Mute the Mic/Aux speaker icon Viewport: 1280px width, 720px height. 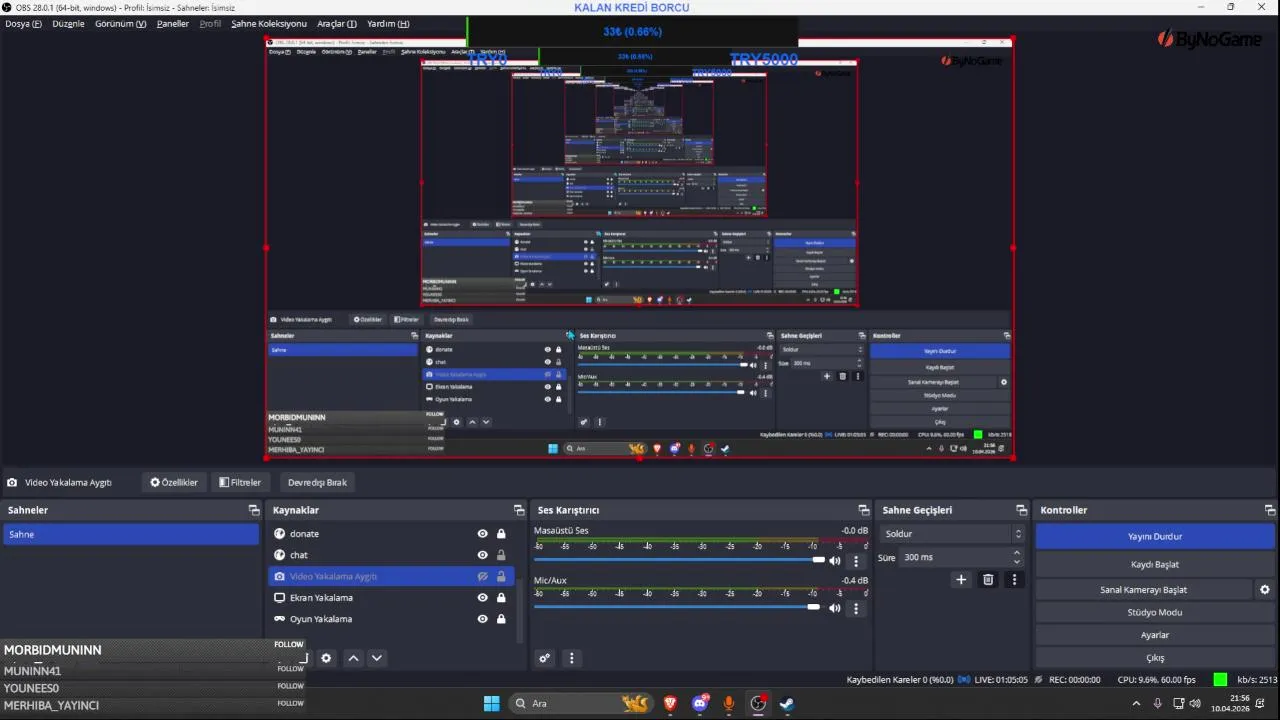835,608
